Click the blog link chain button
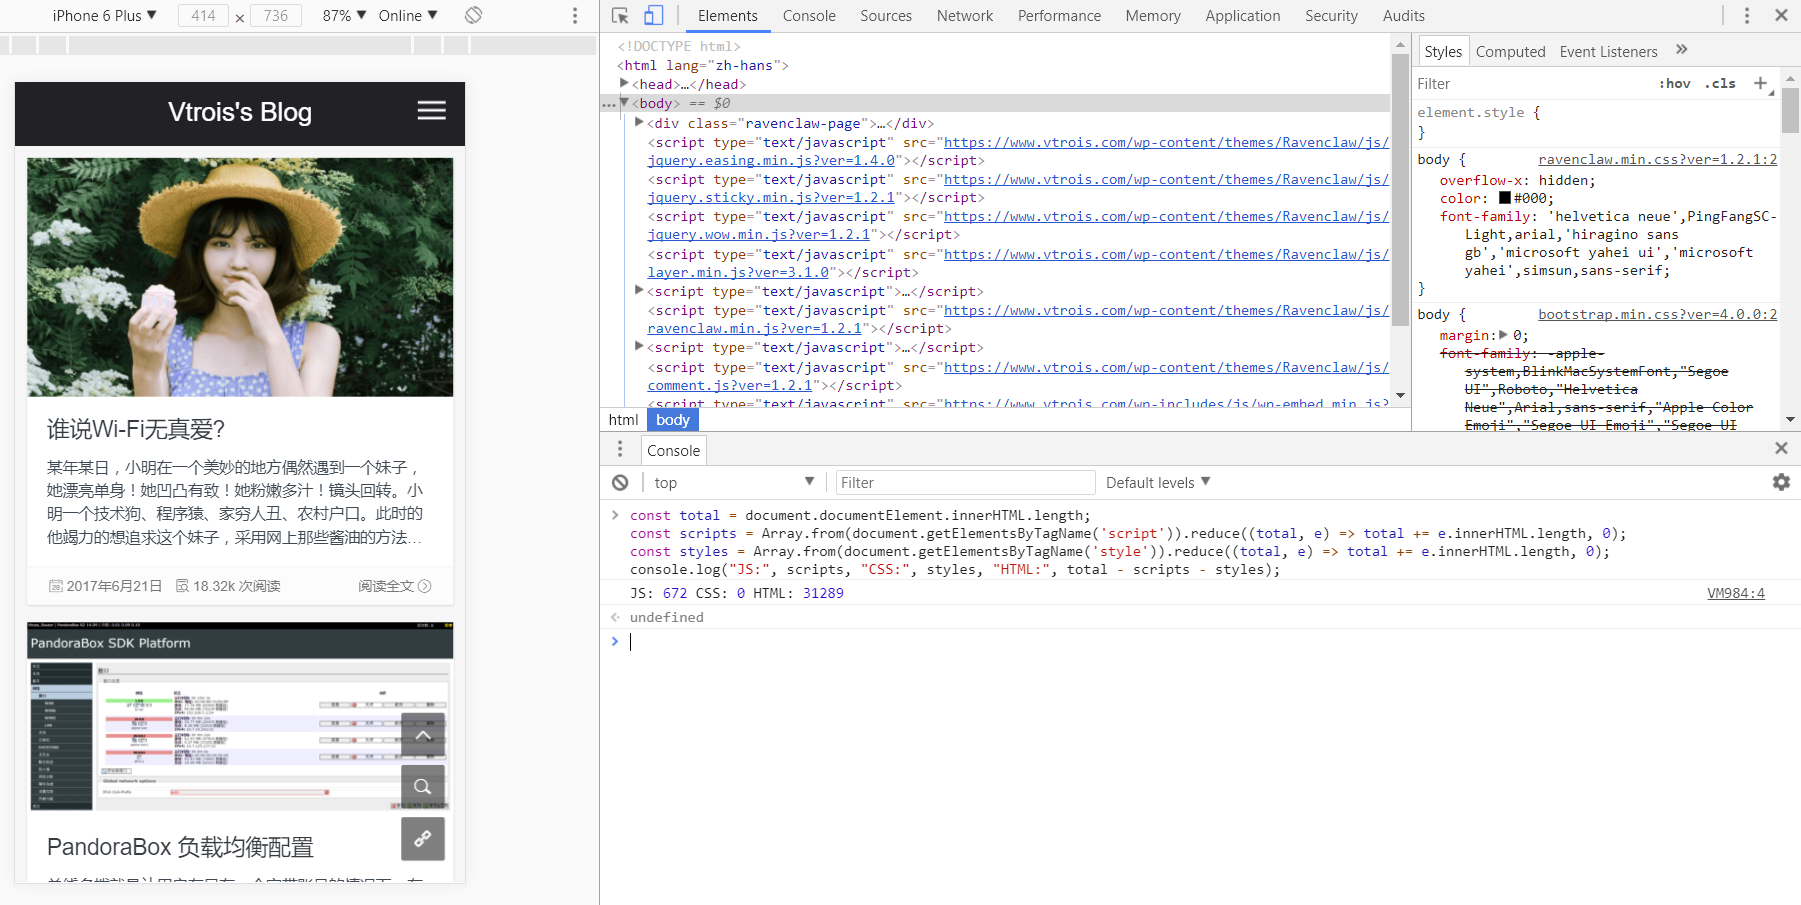The height and width of the screenshot is (905, 1801). (423, 838)
